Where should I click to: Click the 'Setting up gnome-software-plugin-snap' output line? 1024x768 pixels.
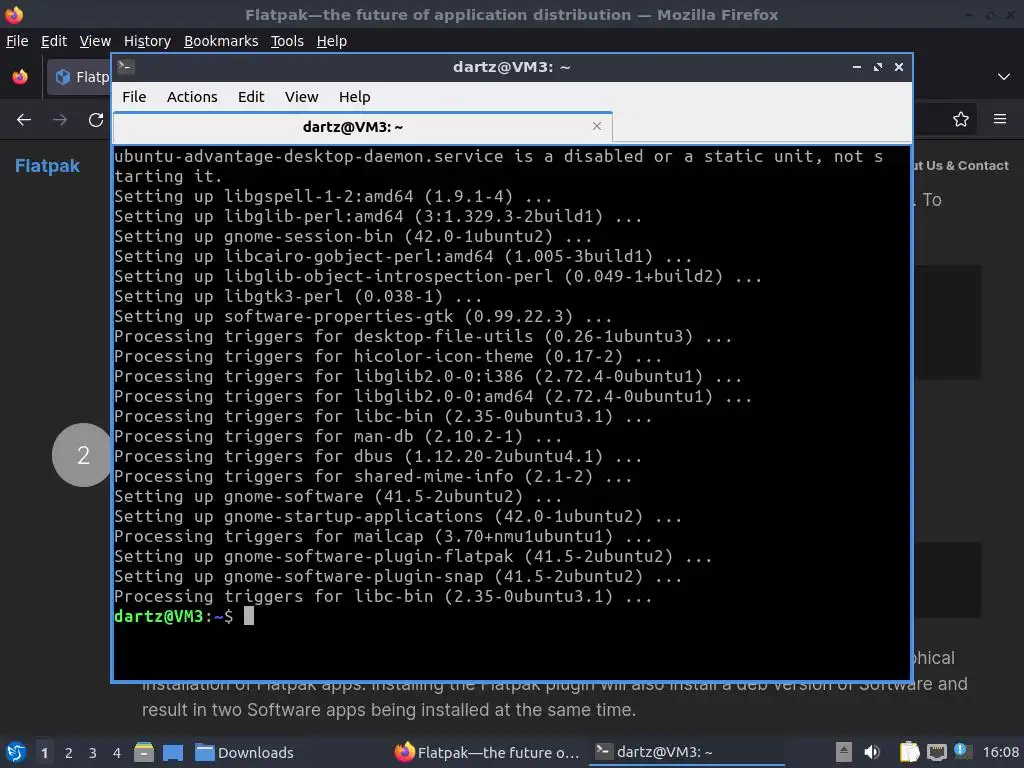click(398, 577)
